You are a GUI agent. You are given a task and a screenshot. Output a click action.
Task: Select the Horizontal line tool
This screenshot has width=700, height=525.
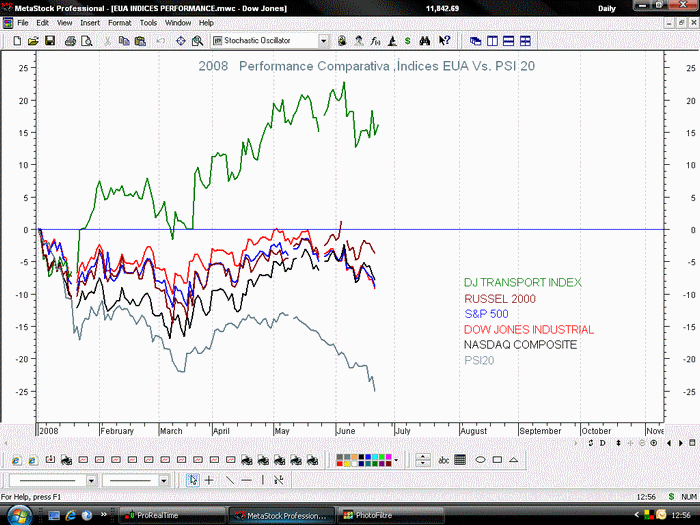click(x=246, y=480)
